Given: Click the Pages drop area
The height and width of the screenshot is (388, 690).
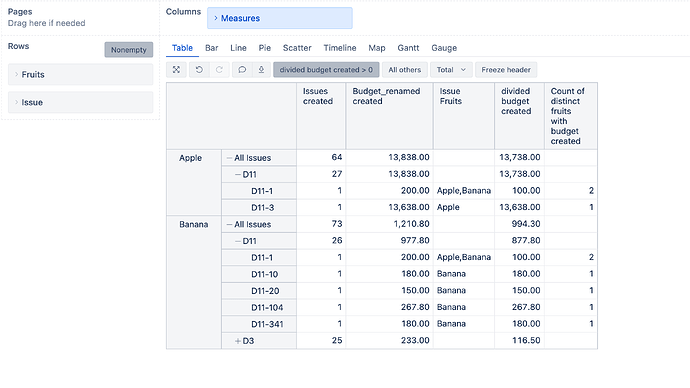Looking at the screenshot, I should [80, 18].
